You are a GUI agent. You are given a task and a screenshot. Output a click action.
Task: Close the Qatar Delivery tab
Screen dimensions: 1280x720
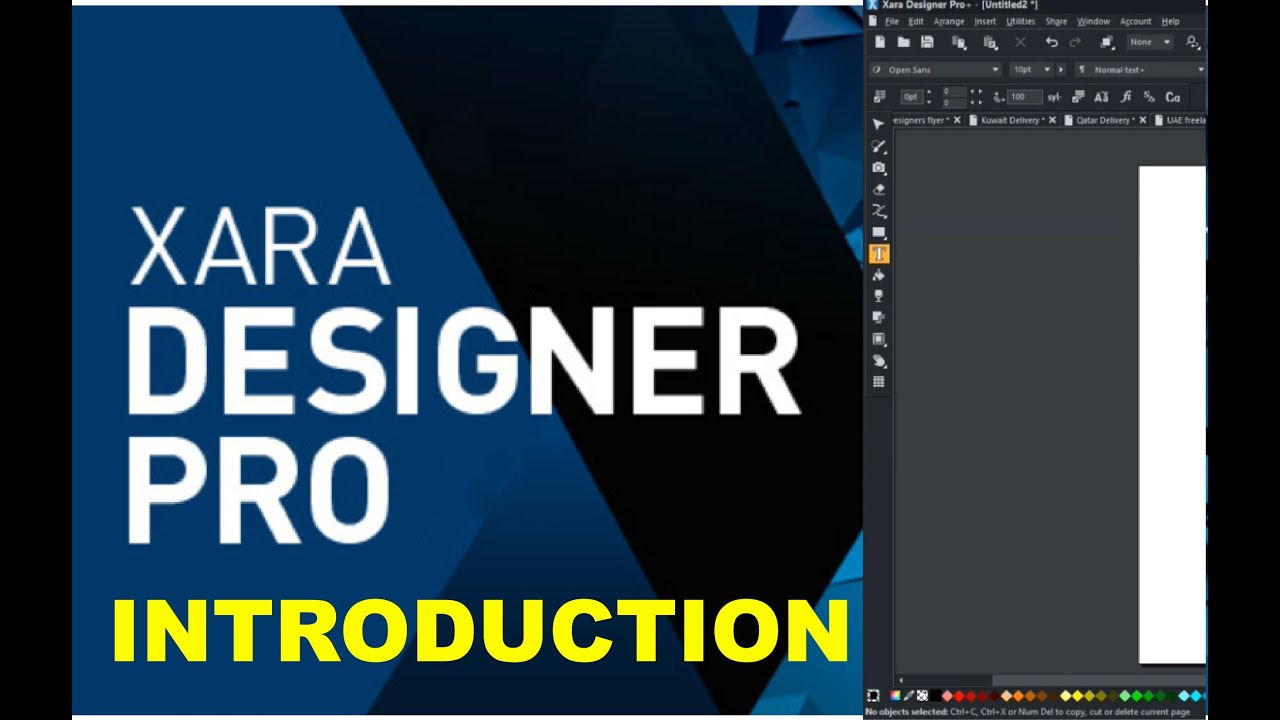(x=1144, y=120)
